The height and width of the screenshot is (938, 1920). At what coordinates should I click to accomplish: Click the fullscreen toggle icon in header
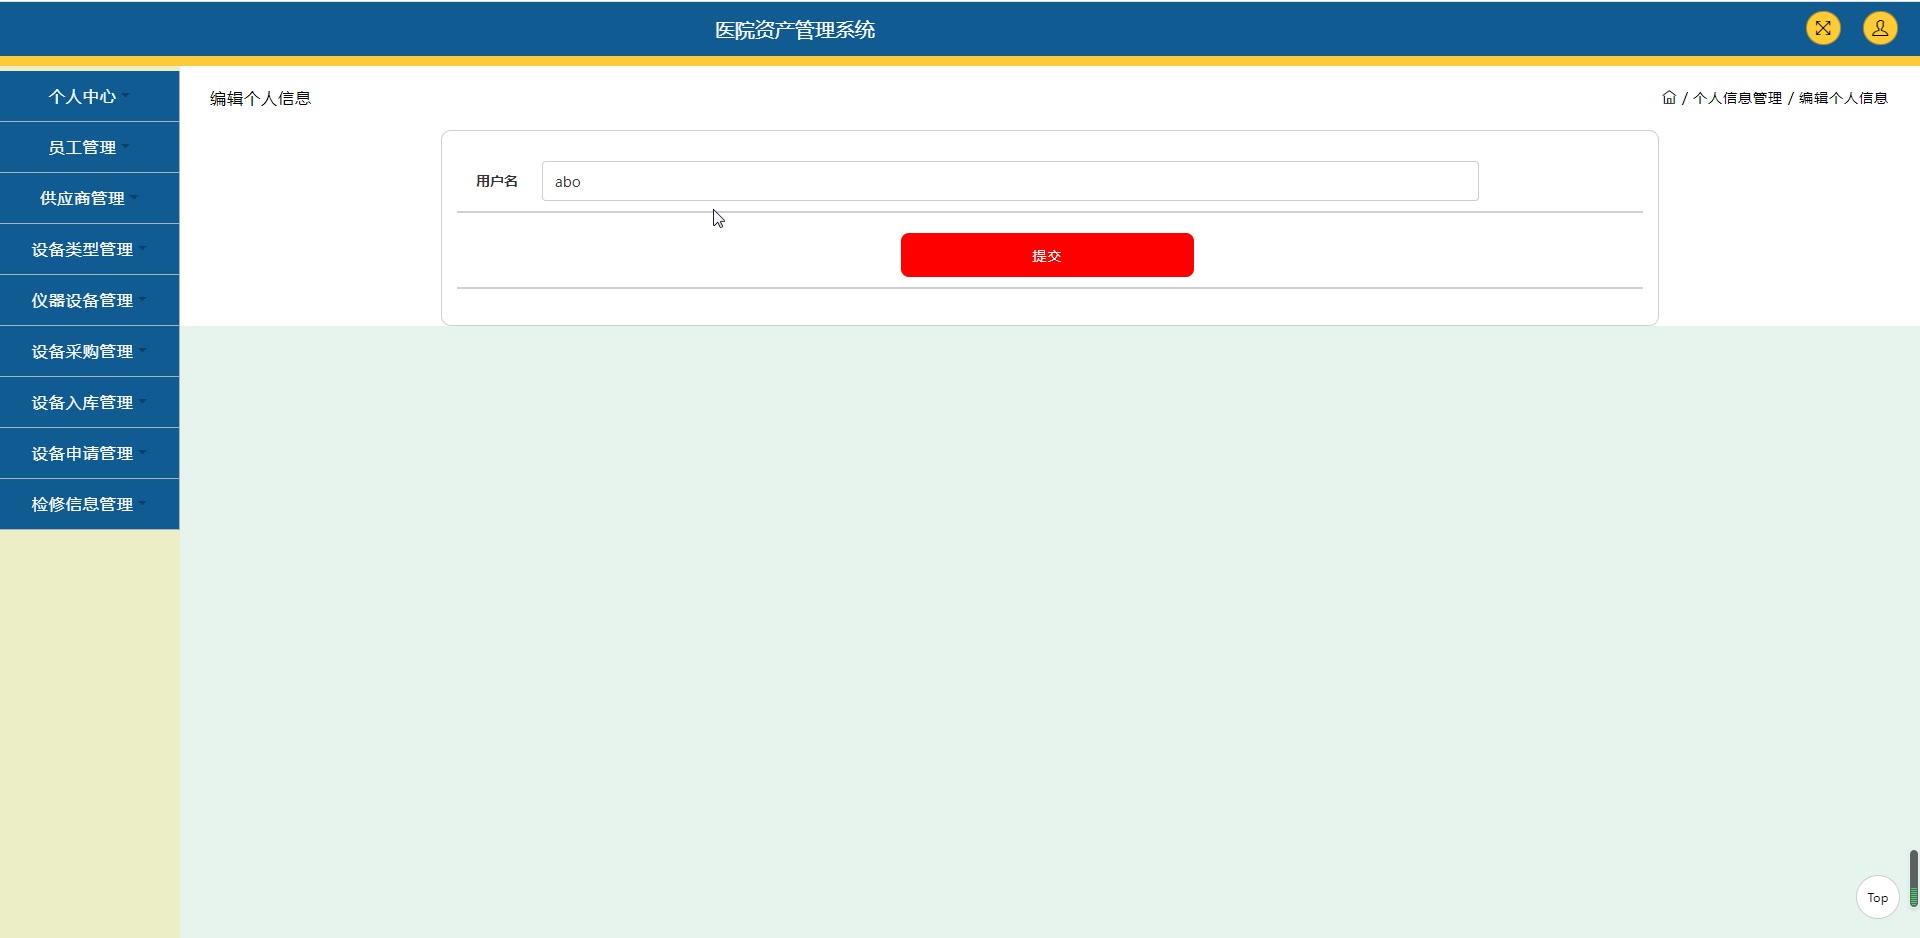tap(1823, 28)
